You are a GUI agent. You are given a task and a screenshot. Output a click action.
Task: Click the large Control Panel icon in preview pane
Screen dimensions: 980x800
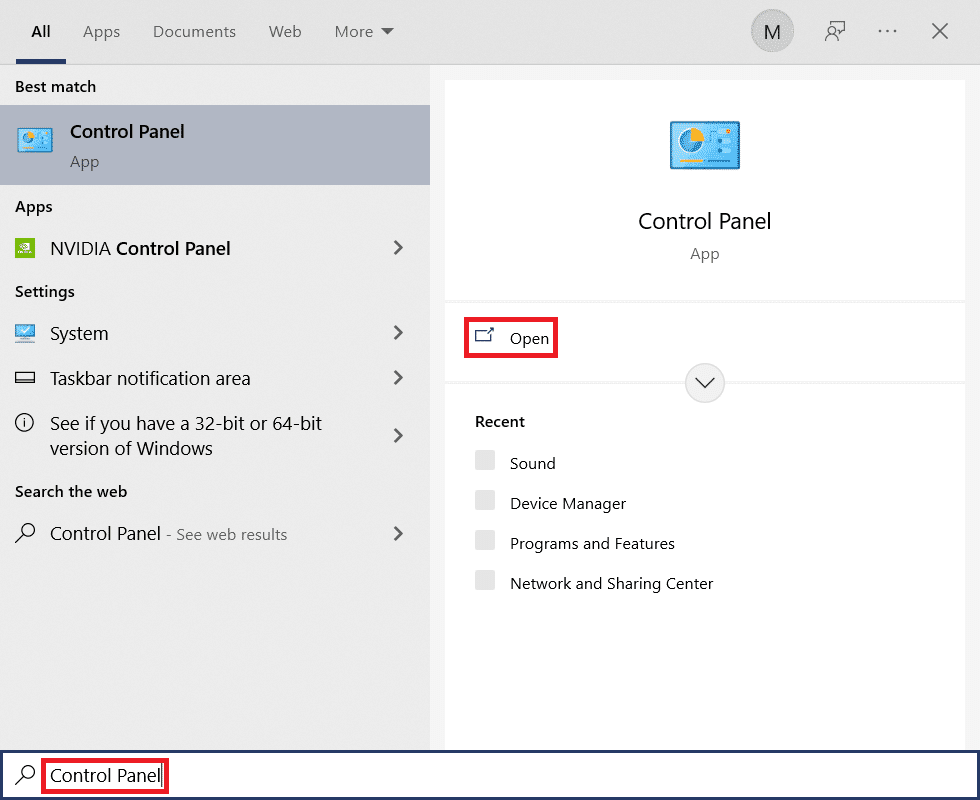coord(704,145)
